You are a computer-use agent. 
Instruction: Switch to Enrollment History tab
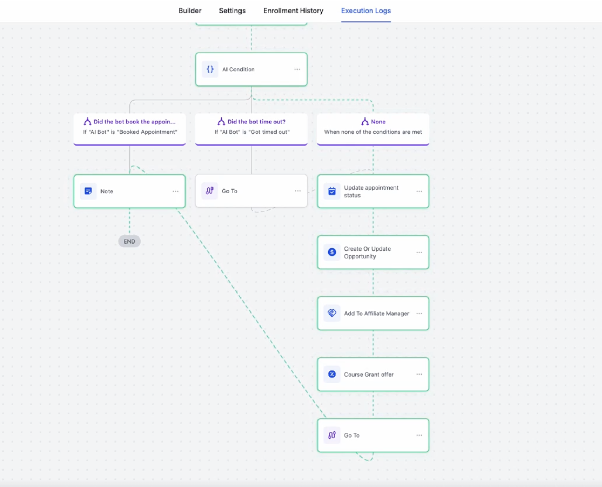pos(293,11)
